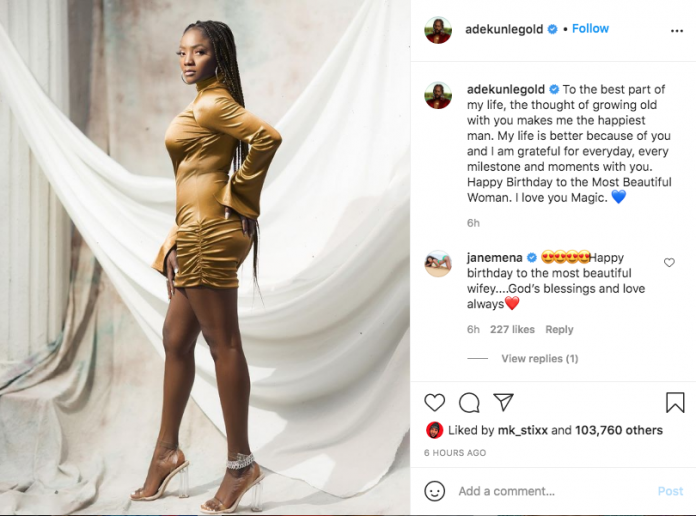Open mk_stixx profile from liked by
696x516 pixels.
tap(522, 430)
